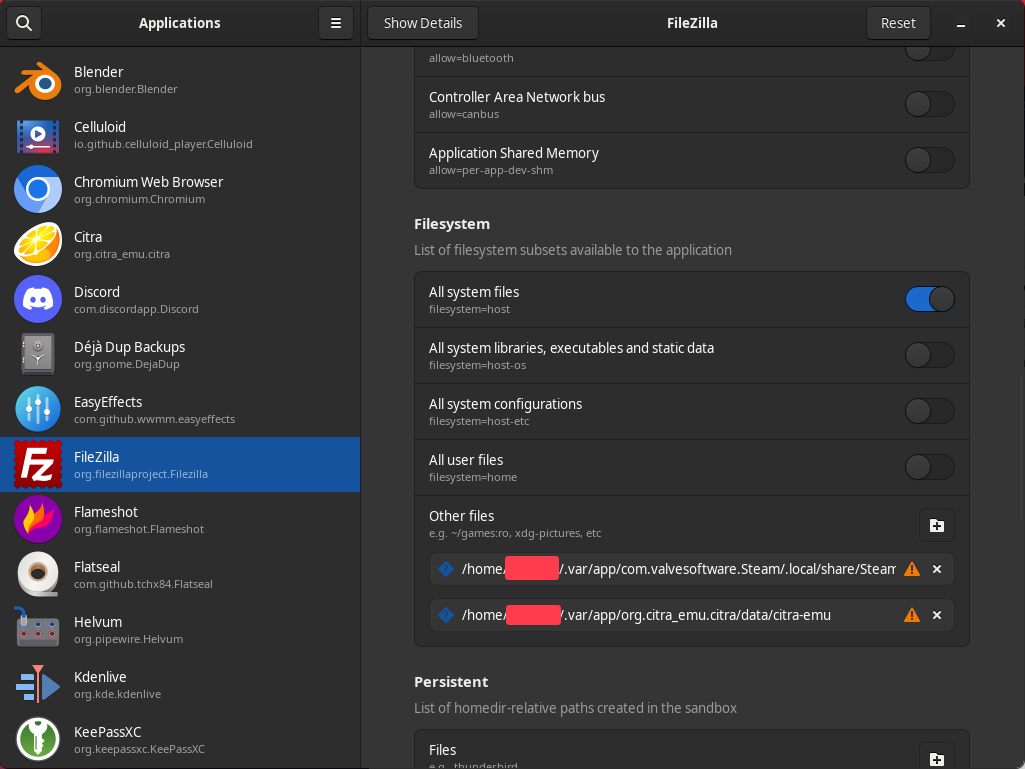Click the Kdenlive icon
The image size is (1025, 769).
[38, 684]
